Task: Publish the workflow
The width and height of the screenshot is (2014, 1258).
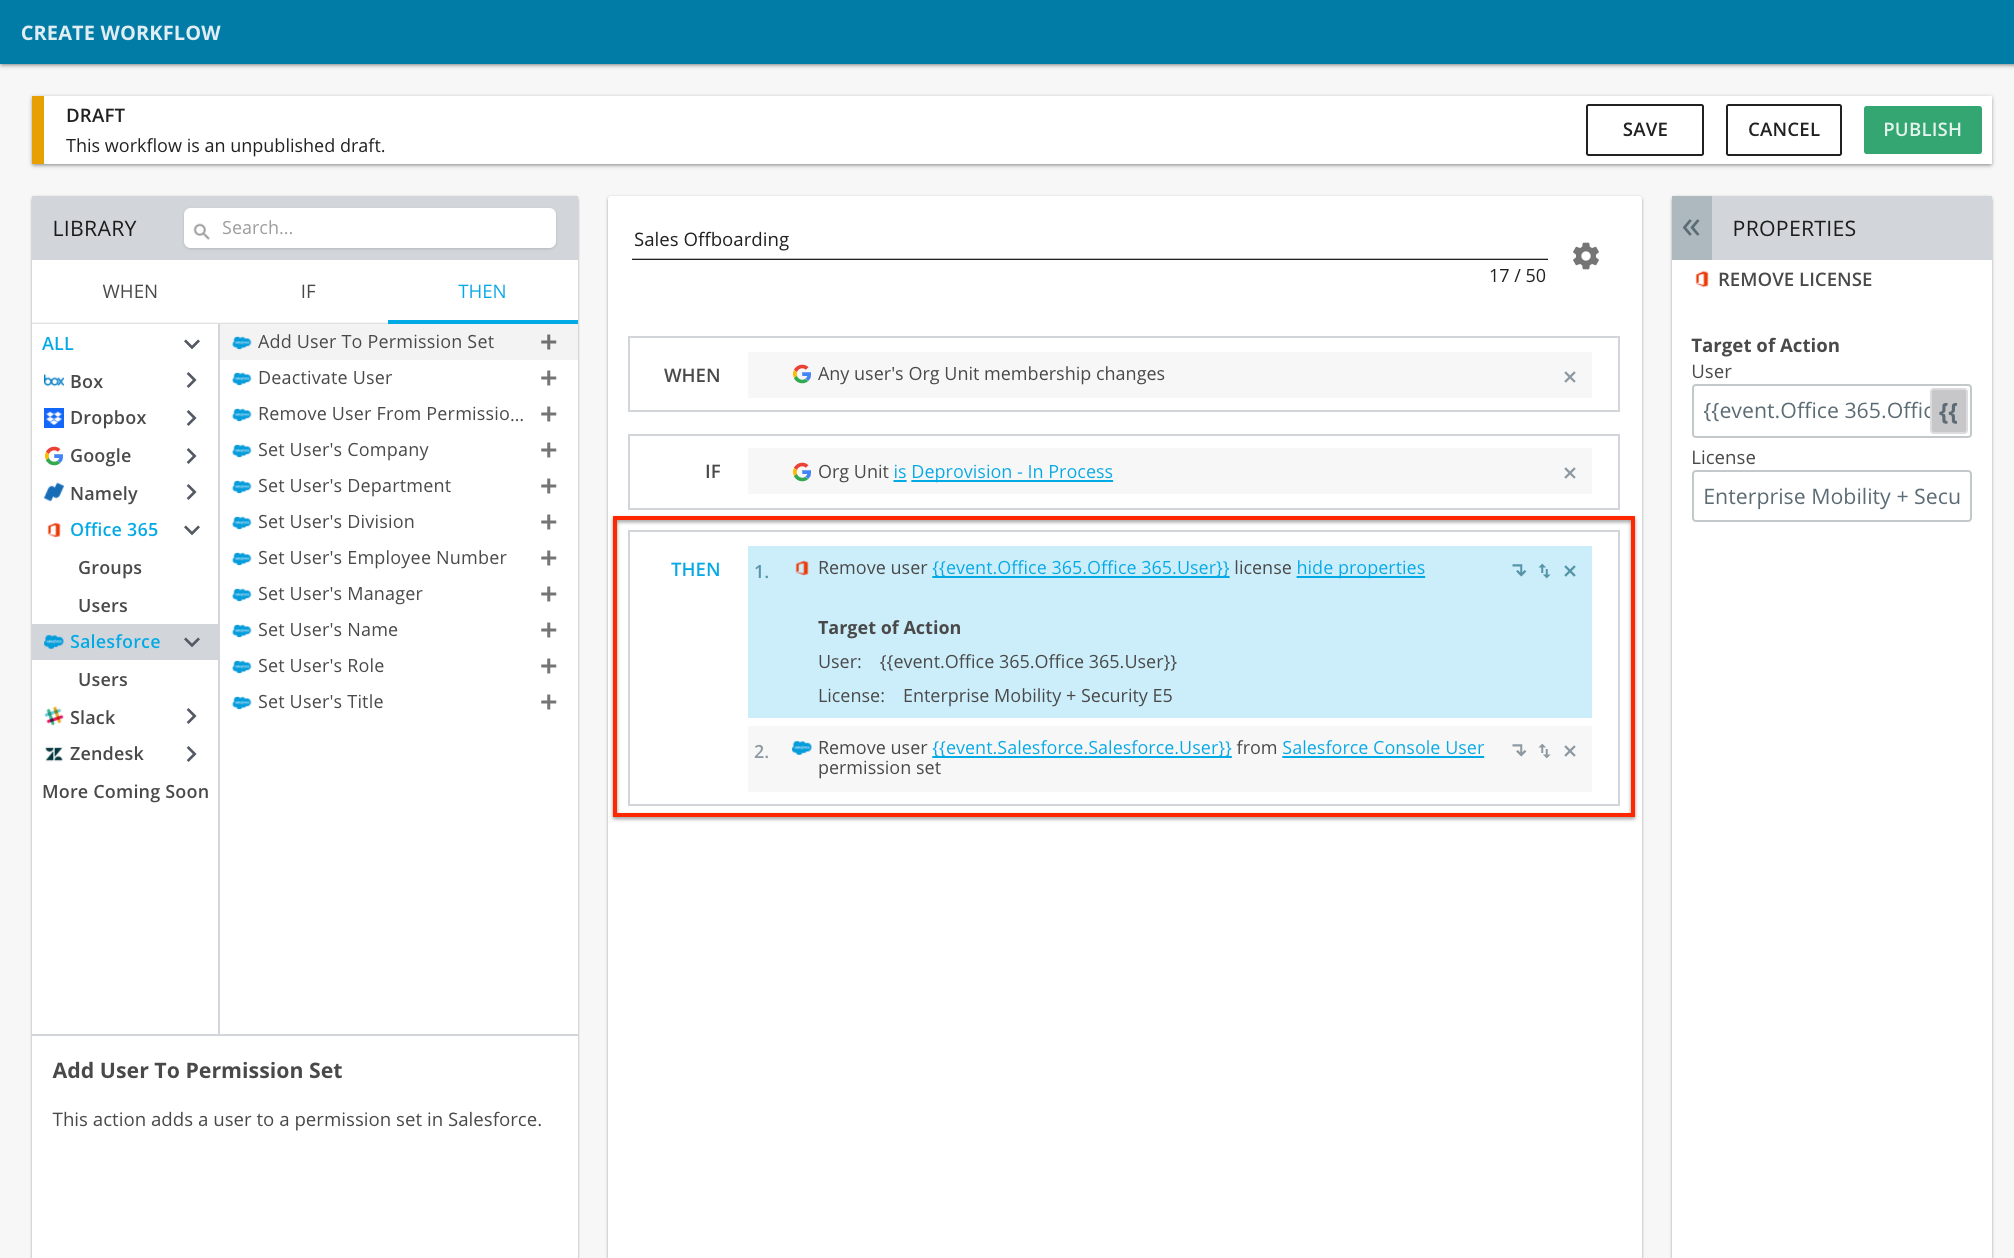Action: [1922, 130]
